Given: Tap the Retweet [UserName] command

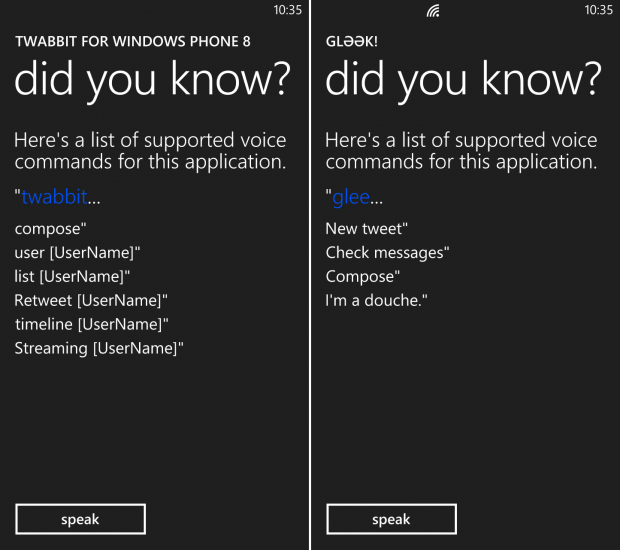Looking at the screenshot, I should [x=91, y=300].
